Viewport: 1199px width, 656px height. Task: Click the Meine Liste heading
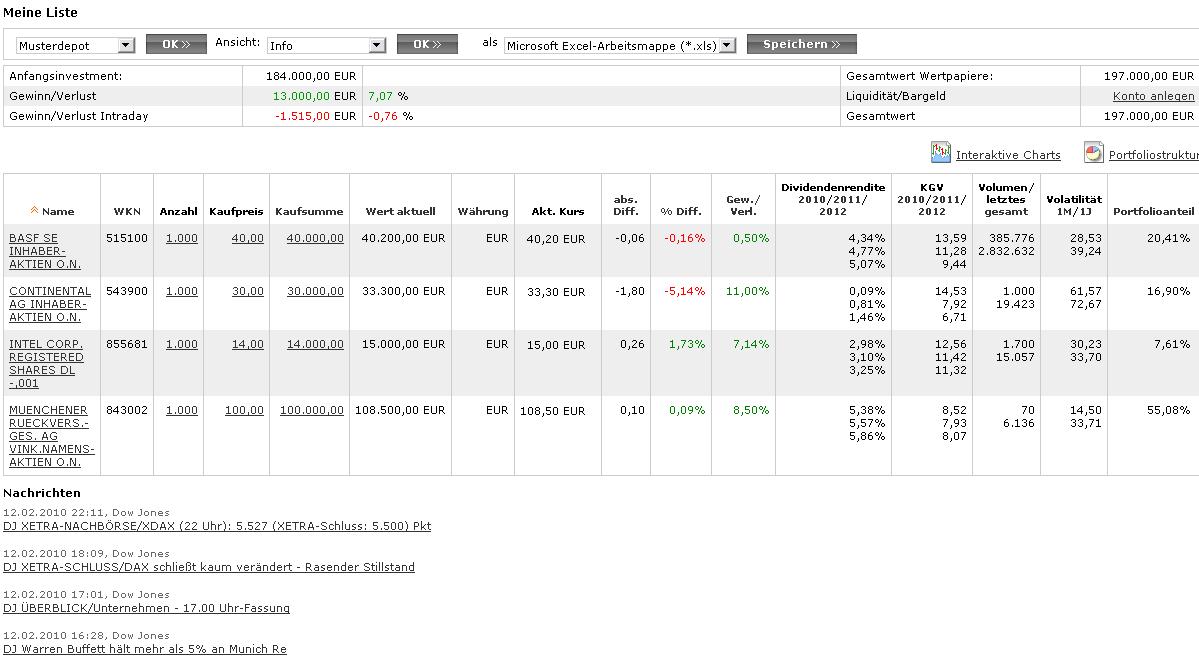(x=40, y=12)
